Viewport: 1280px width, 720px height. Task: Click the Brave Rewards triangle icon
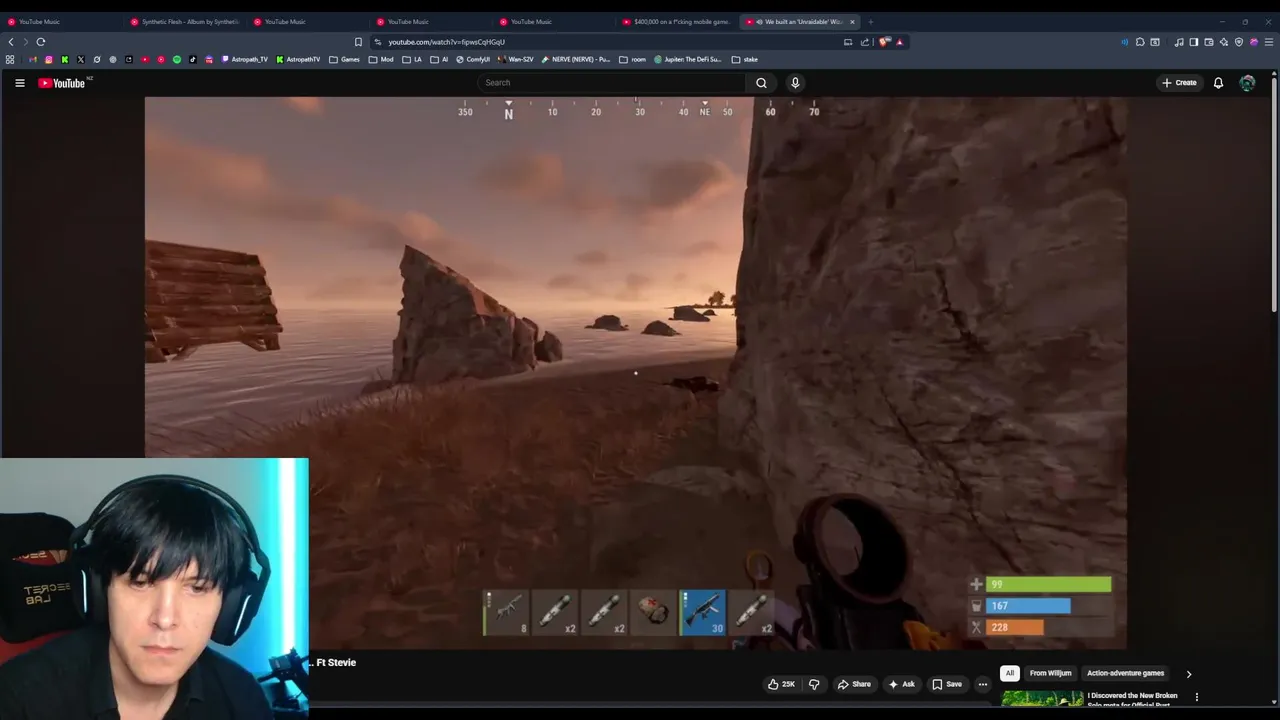coord(899,42)
